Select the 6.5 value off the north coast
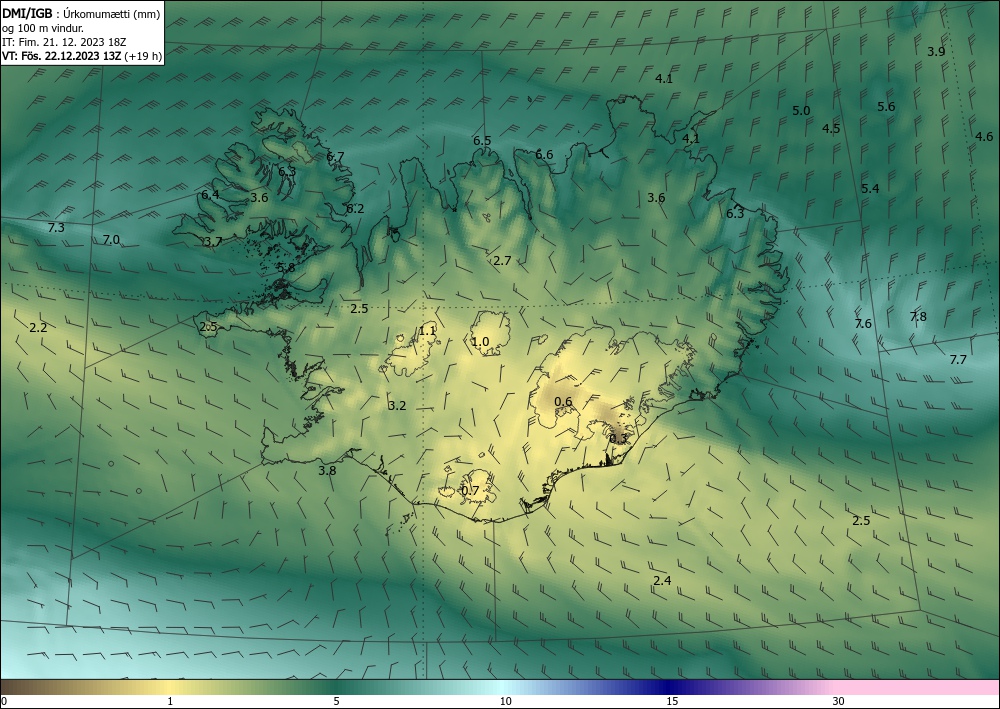 point(482,140)
